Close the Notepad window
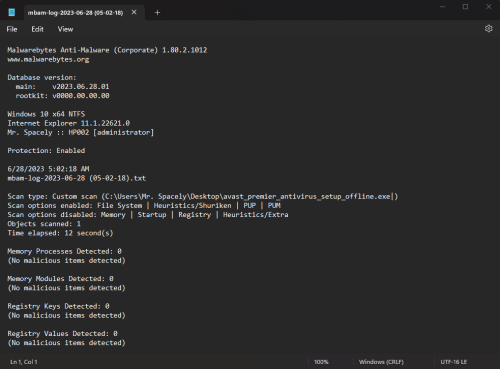The image size is (500, 369). coord(489,7)
